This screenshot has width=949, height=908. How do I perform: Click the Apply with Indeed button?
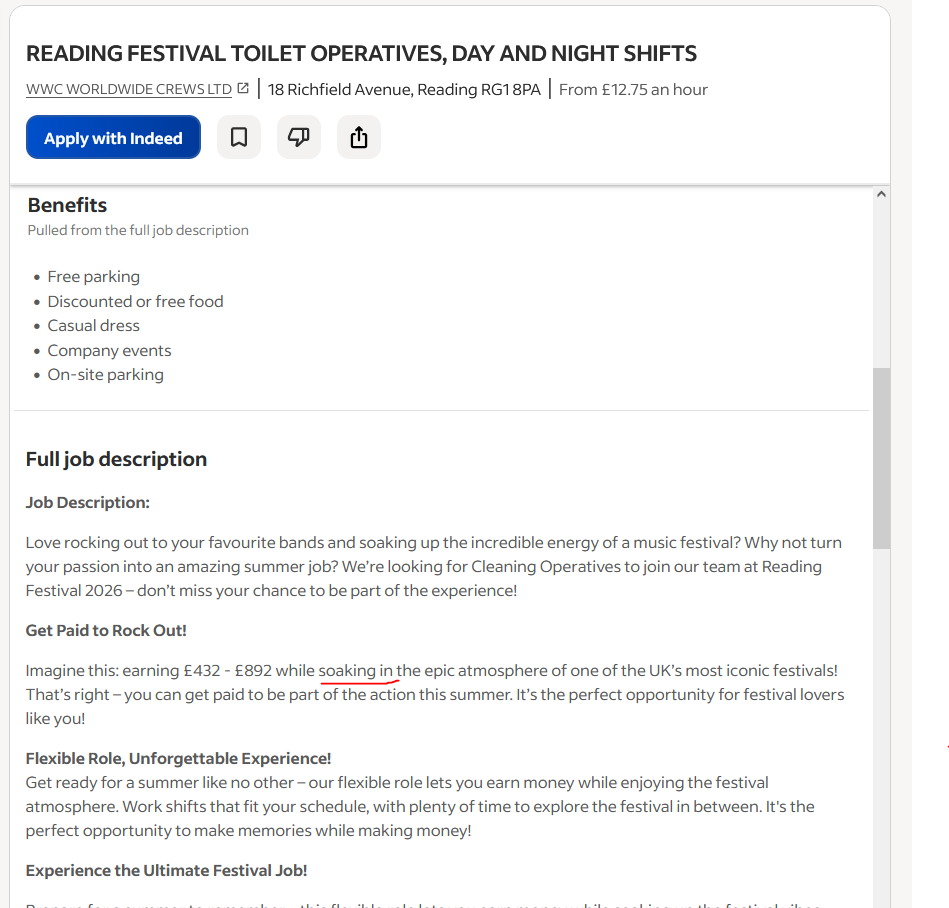(113, 137)
